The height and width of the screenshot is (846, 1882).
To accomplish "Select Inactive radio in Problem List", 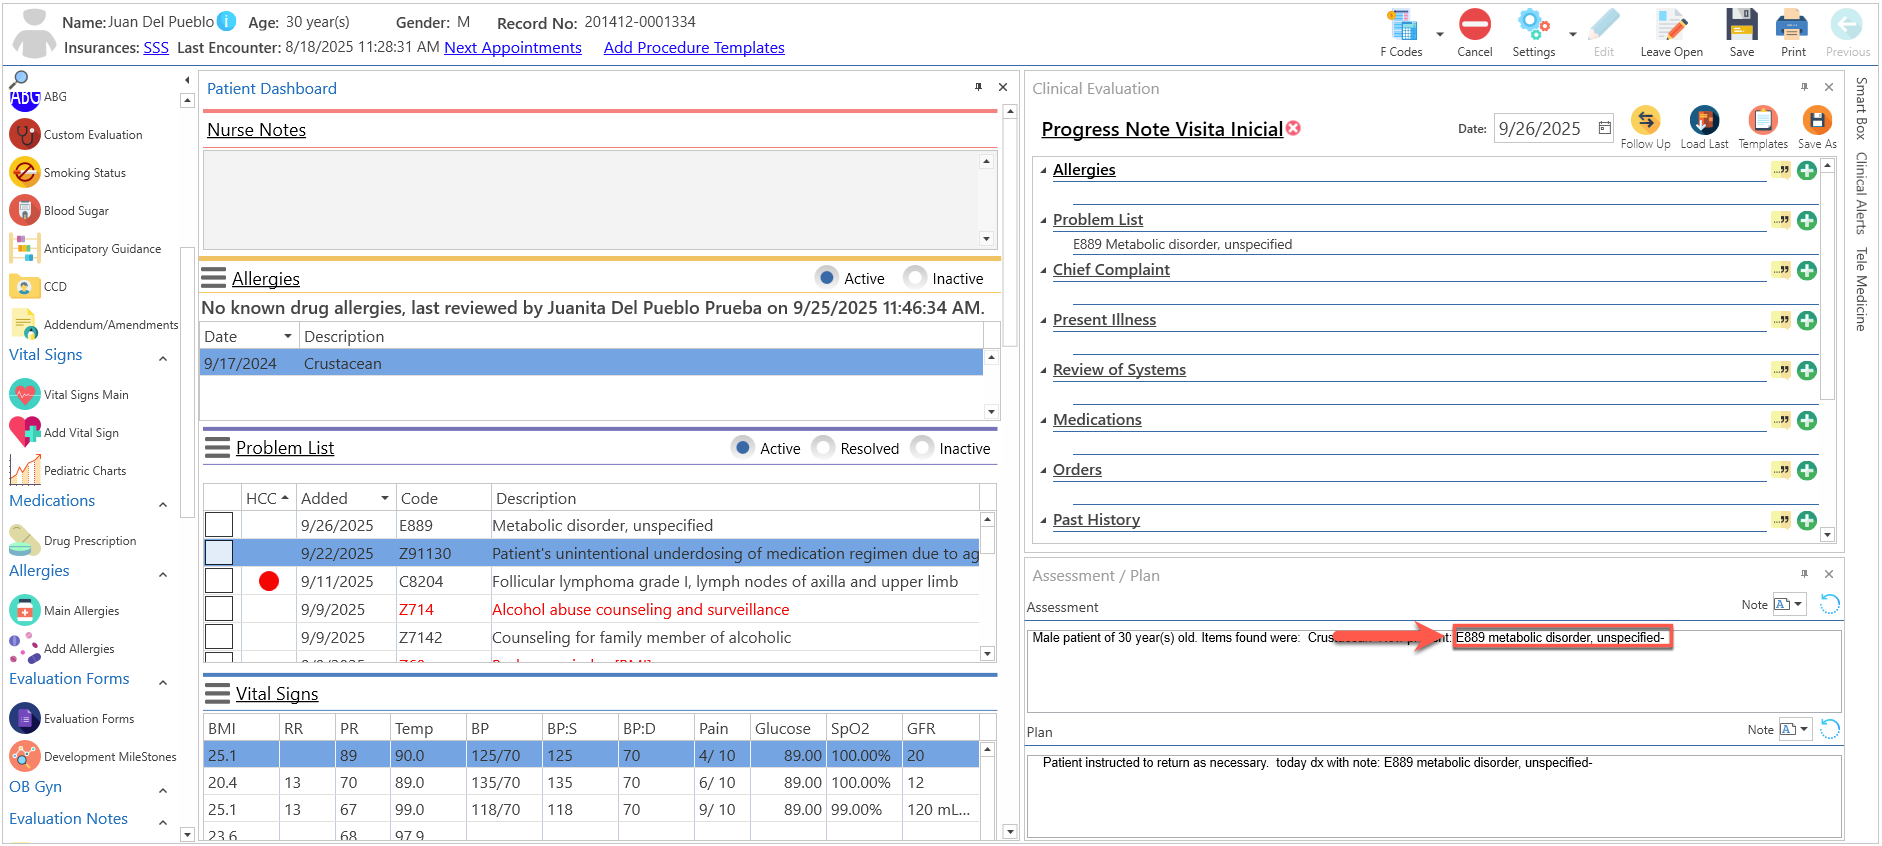I will tap(922, 447).
